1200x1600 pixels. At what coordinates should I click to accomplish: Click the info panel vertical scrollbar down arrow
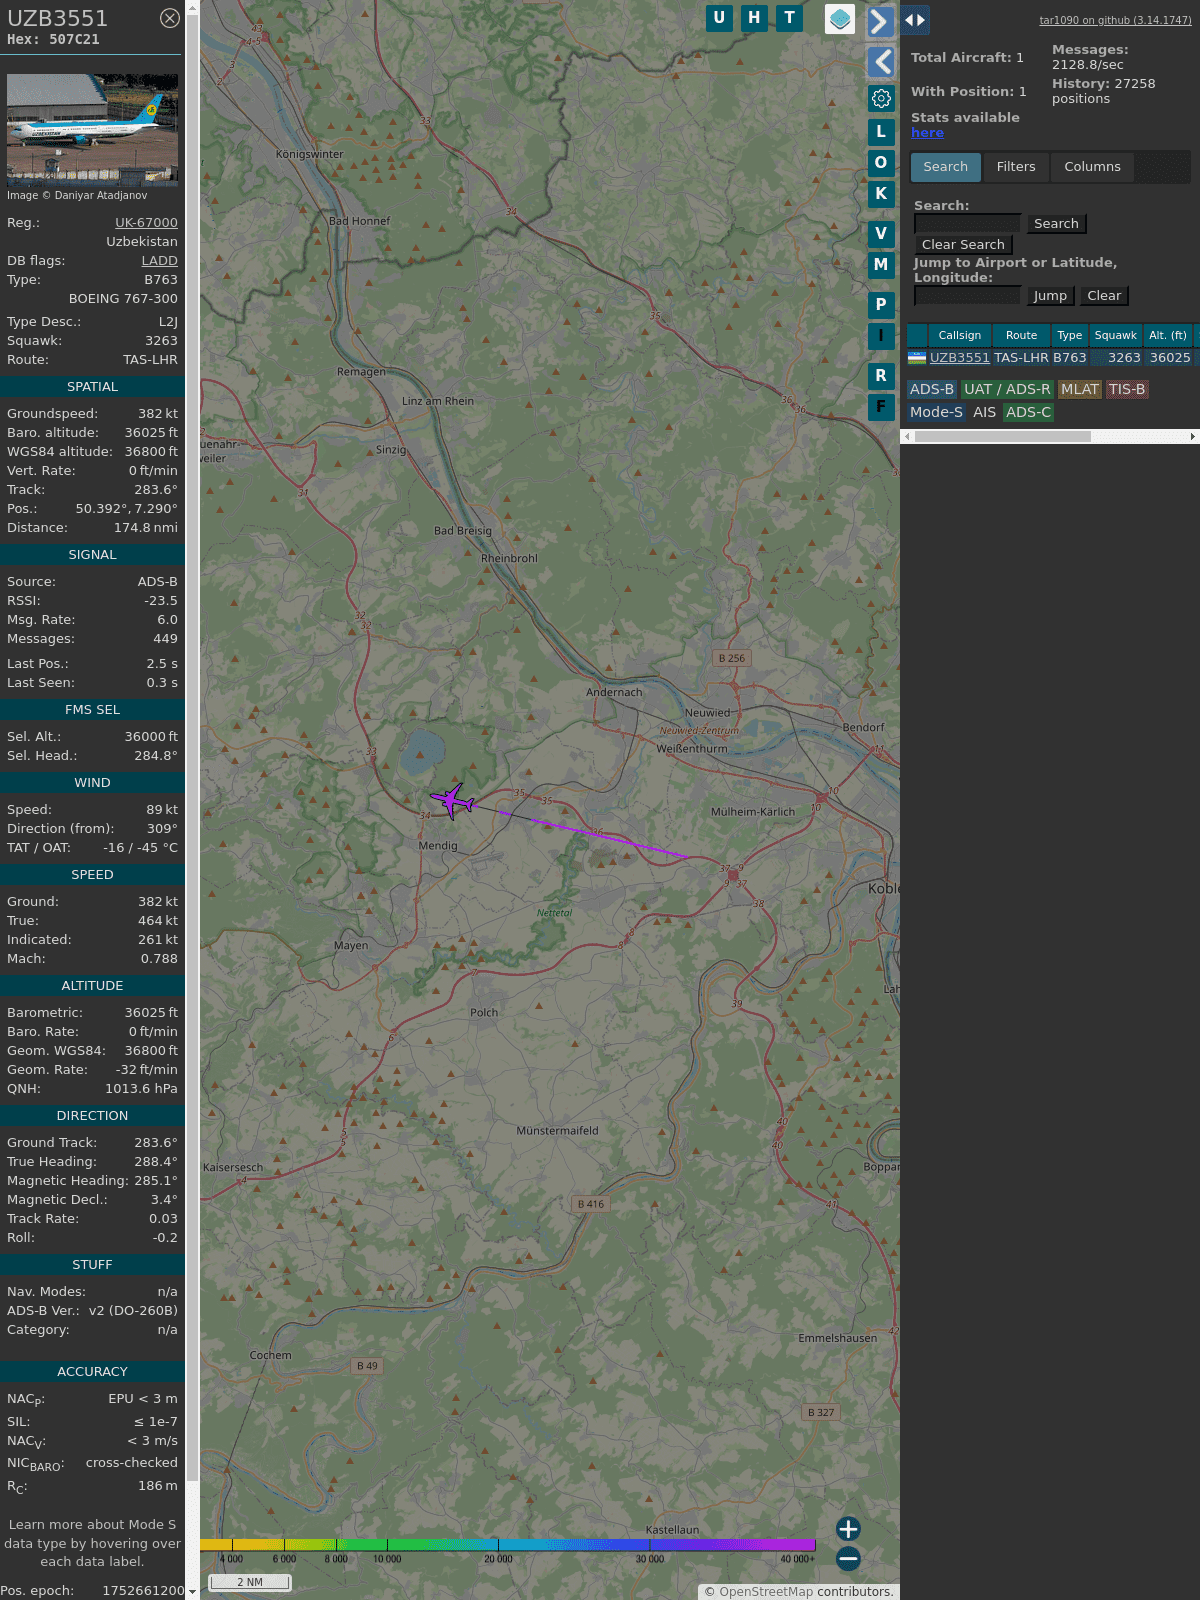pos(192,1592)
